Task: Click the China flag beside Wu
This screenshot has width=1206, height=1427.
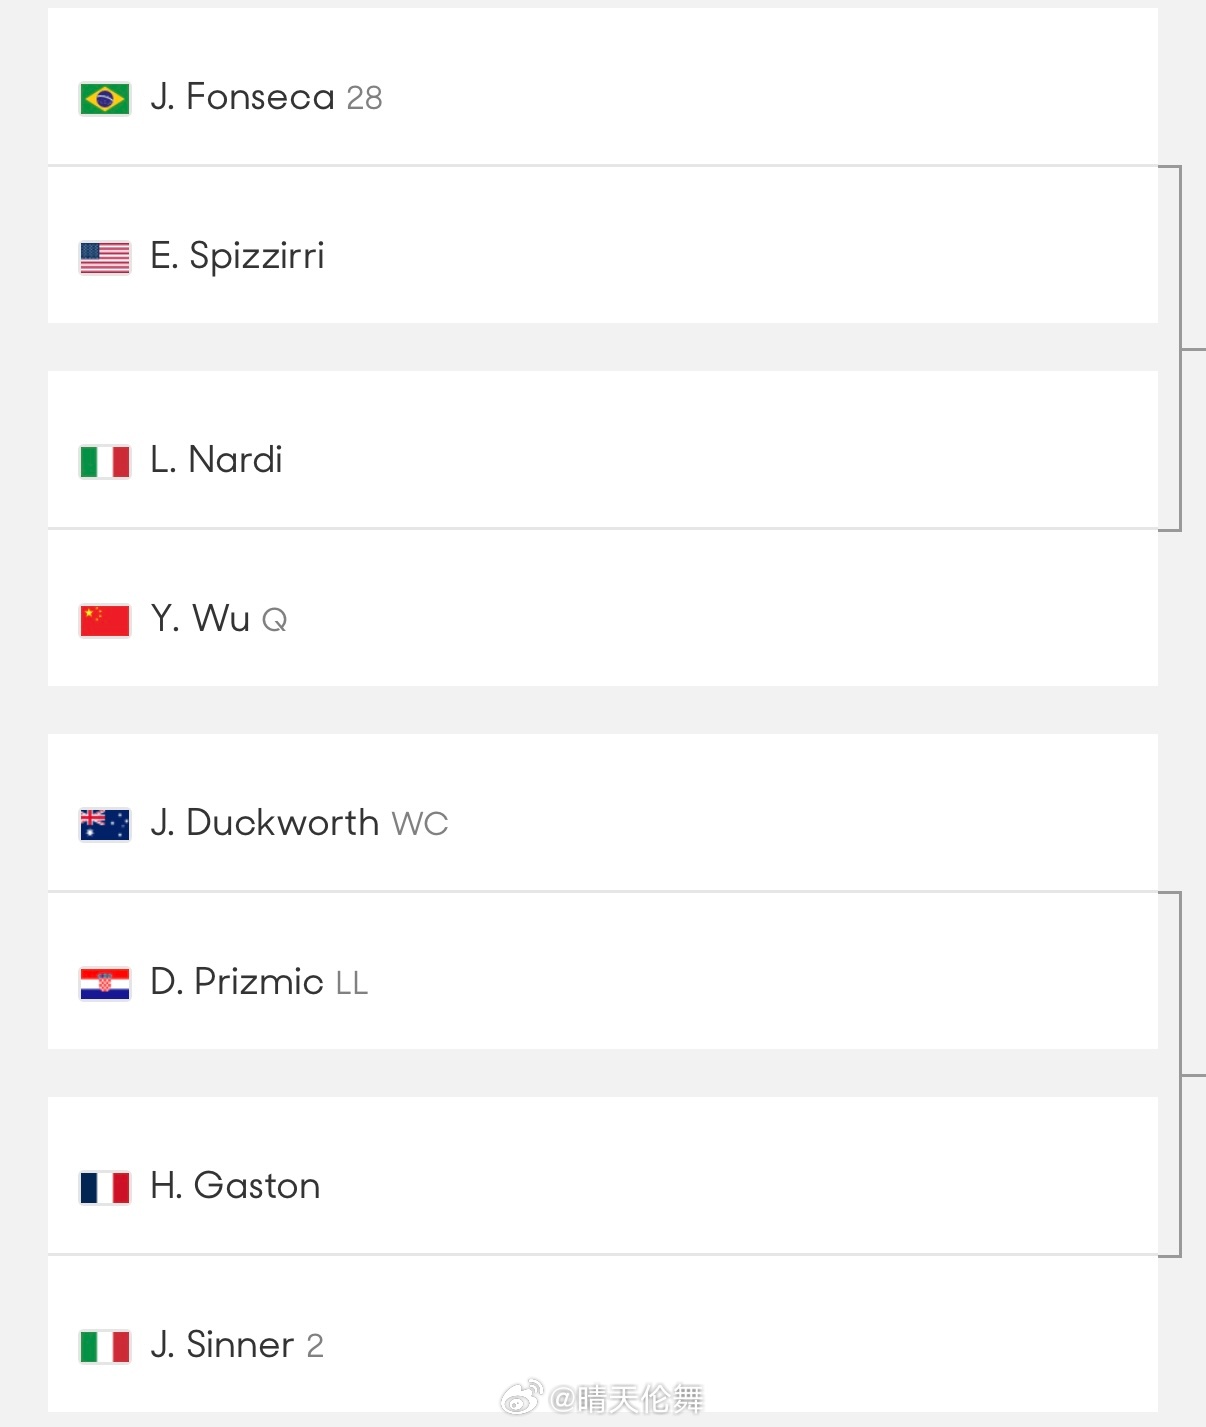Action: click(105, 621)
